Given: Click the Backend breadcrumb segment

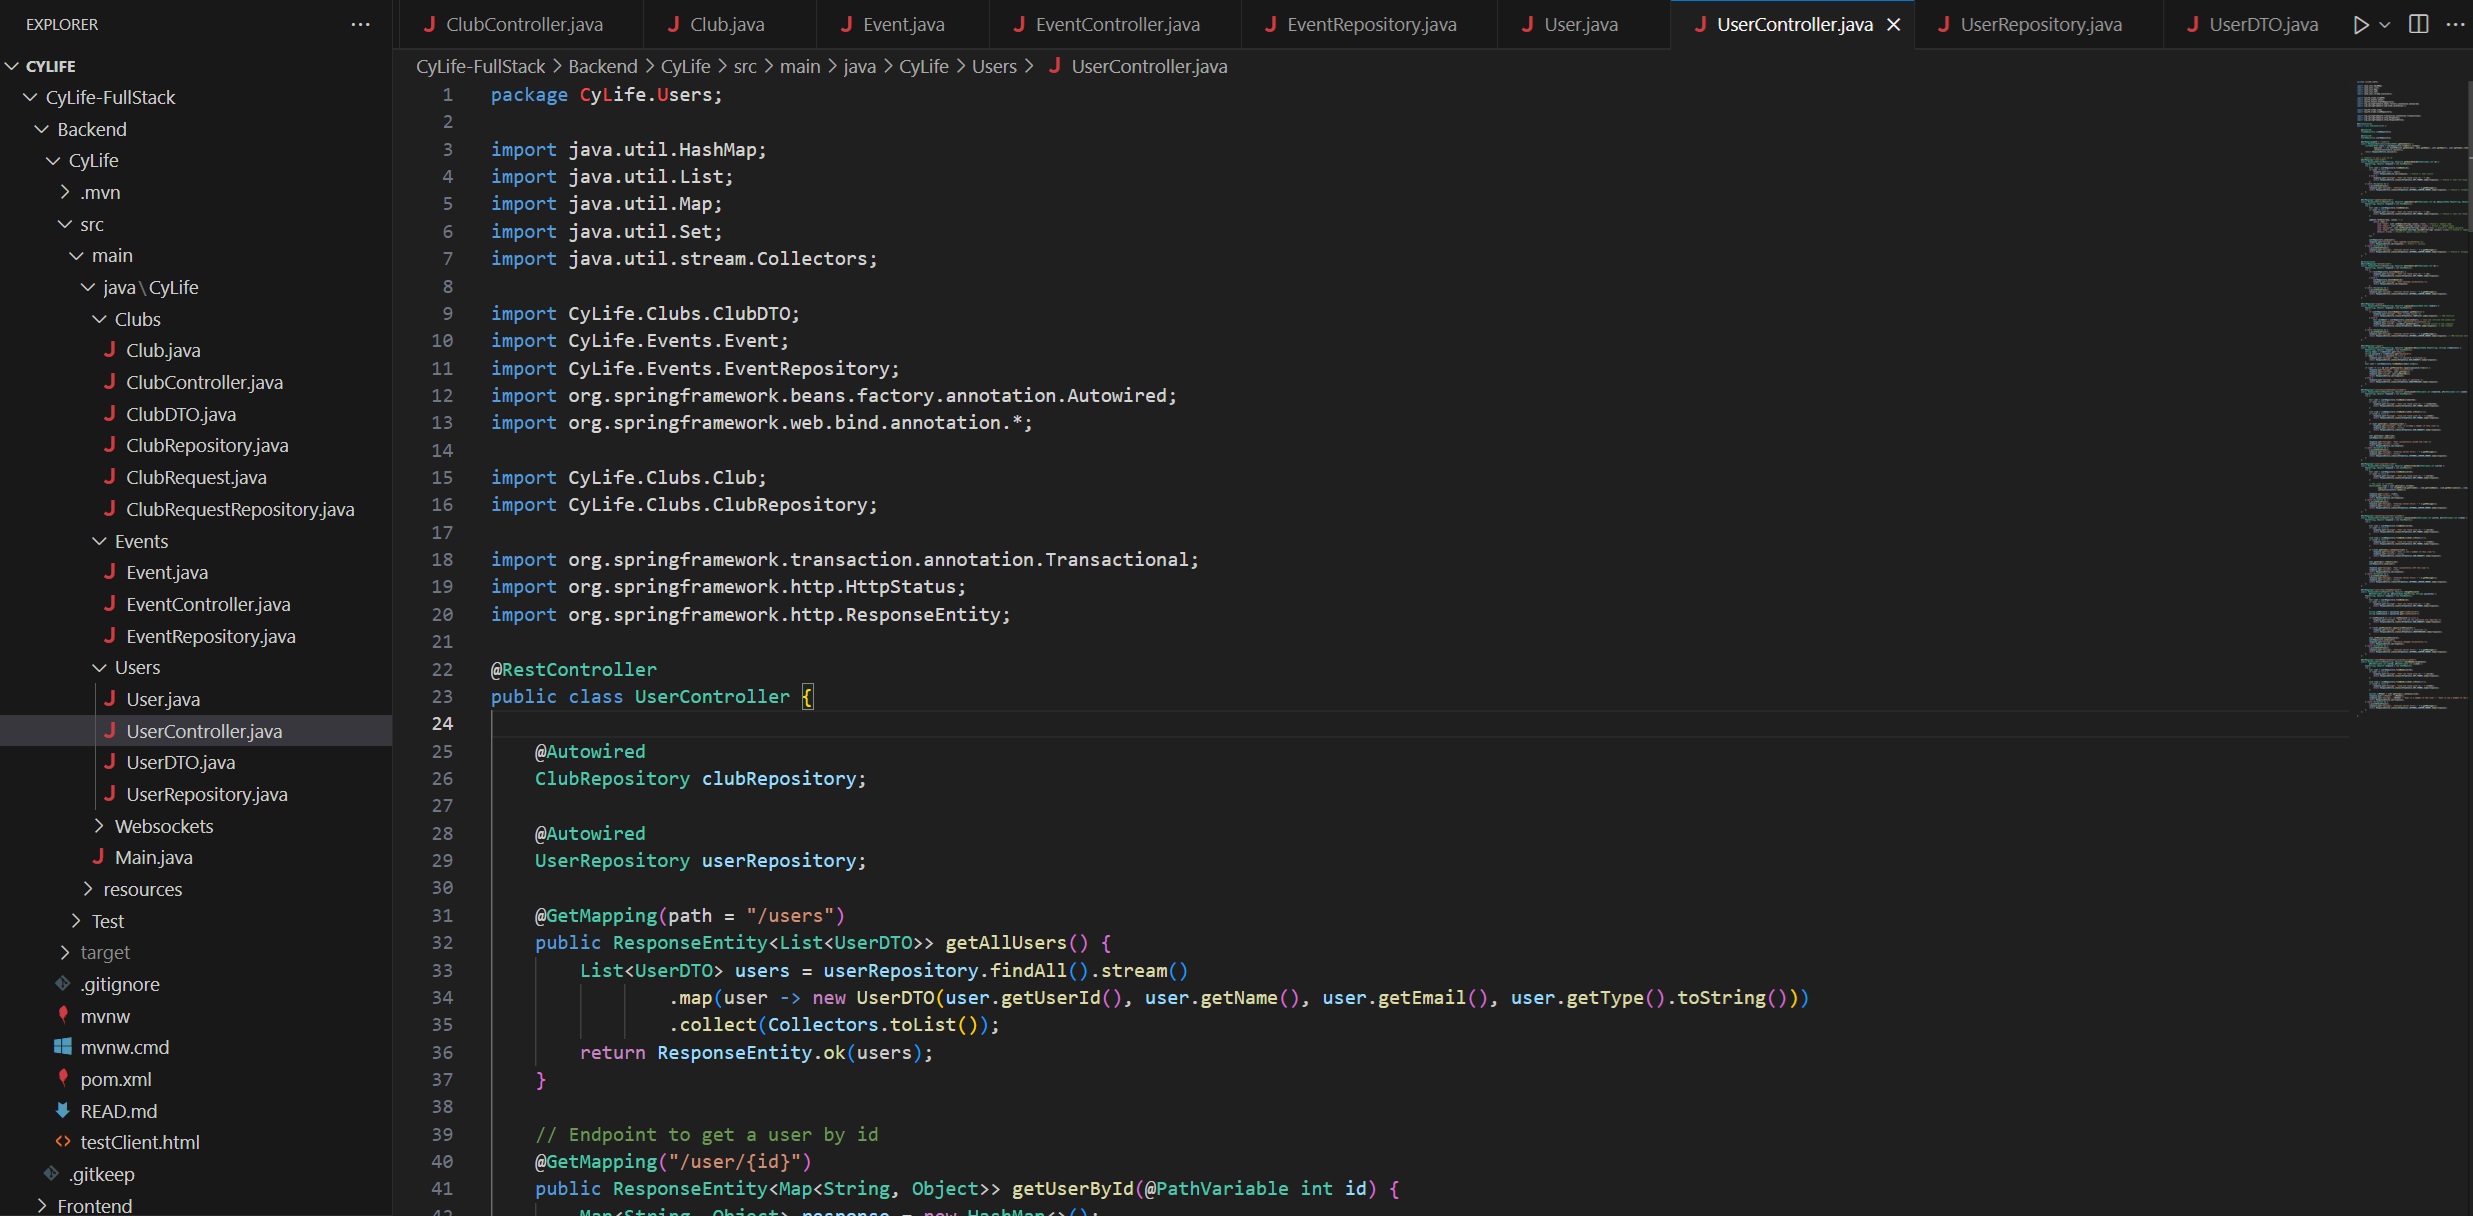Looking at the screenshot, I should (602, 67).
